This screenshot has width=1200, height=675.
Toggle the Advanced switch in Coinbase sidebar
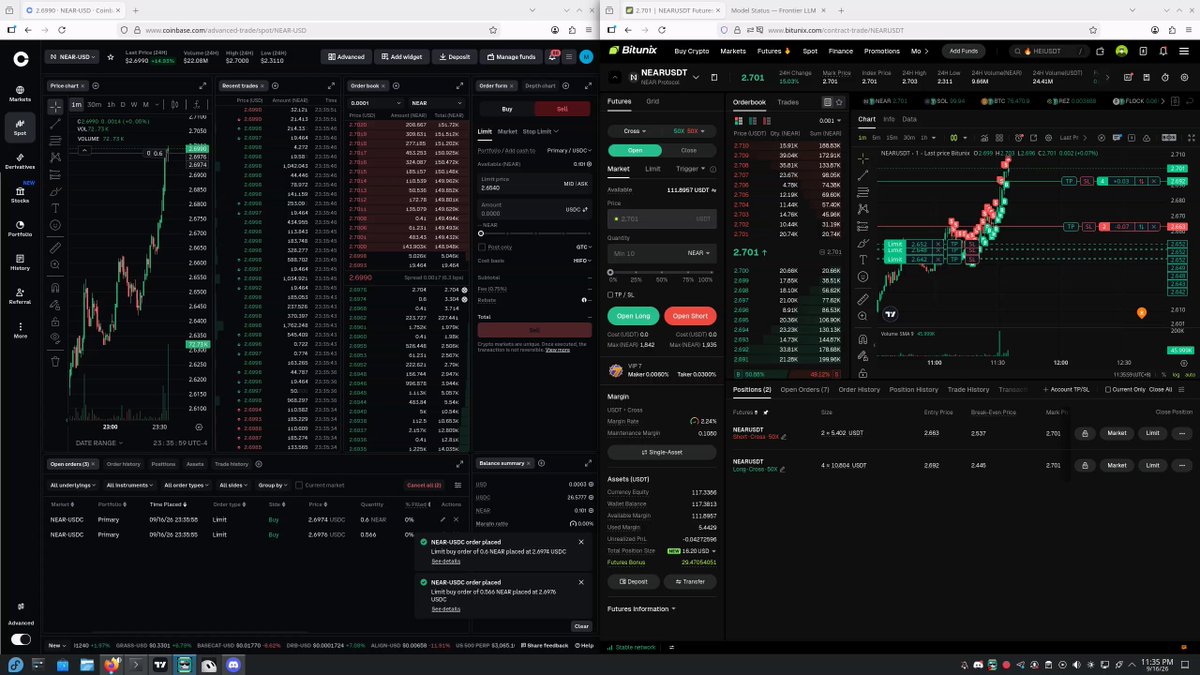(20, 639)
